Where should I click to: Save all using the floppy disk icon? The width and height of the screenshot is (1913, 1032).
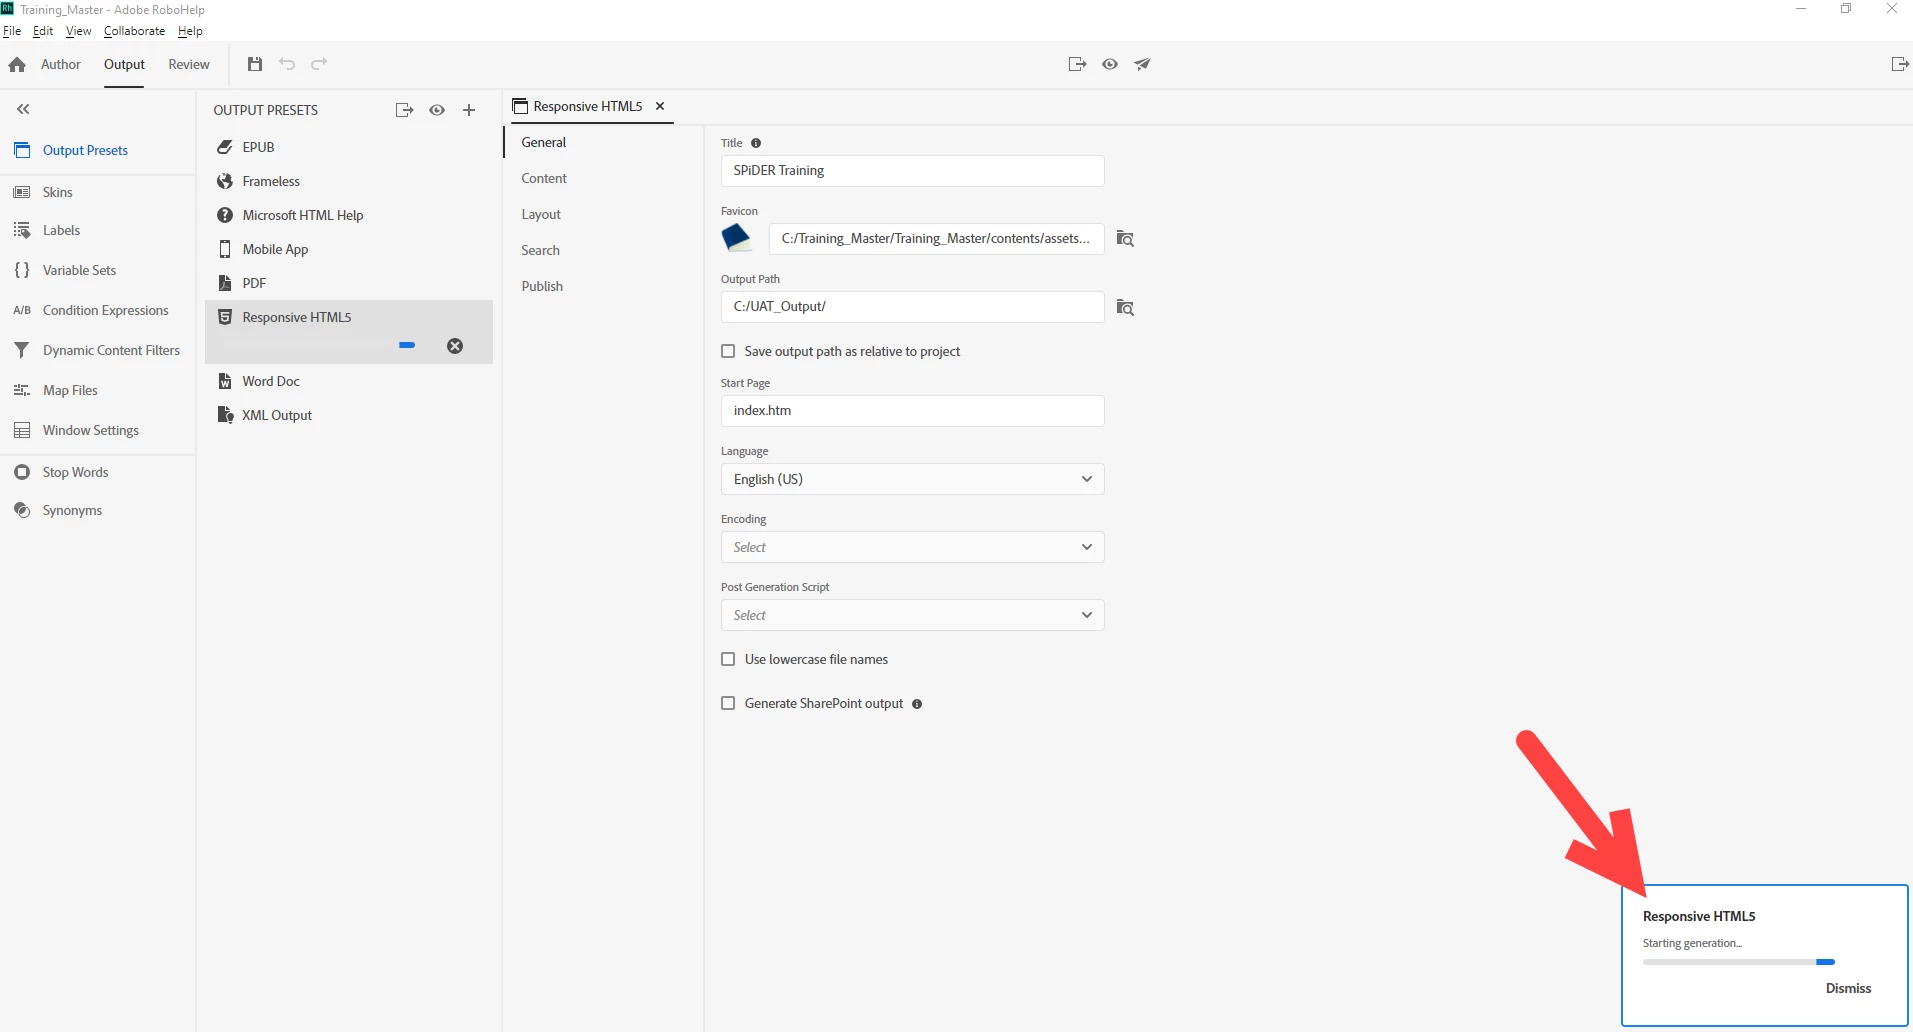(x=255, y=64)
